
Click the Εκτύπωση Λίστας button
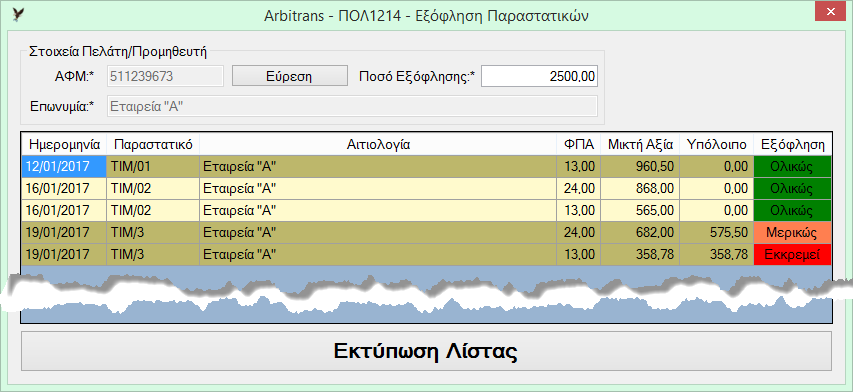[x=426, y=351]
